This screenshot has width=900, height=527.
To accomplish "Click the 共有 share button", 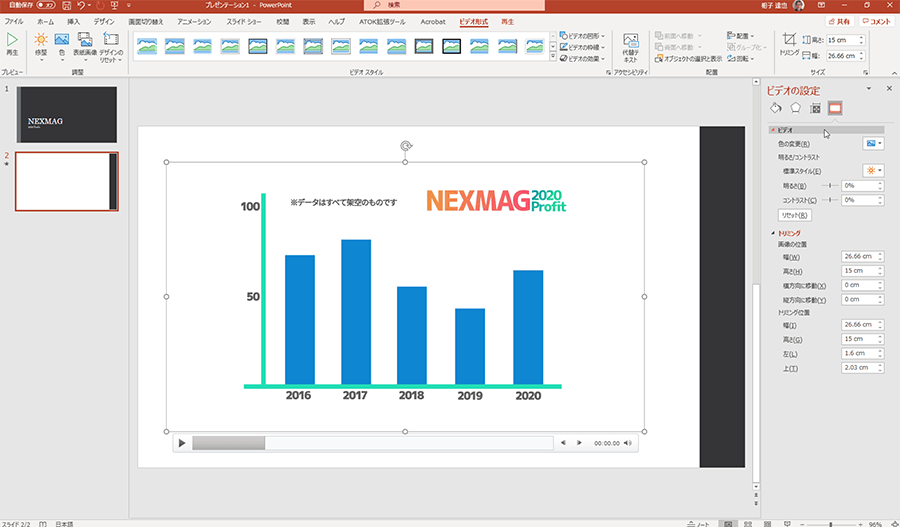I will [839, 21].
